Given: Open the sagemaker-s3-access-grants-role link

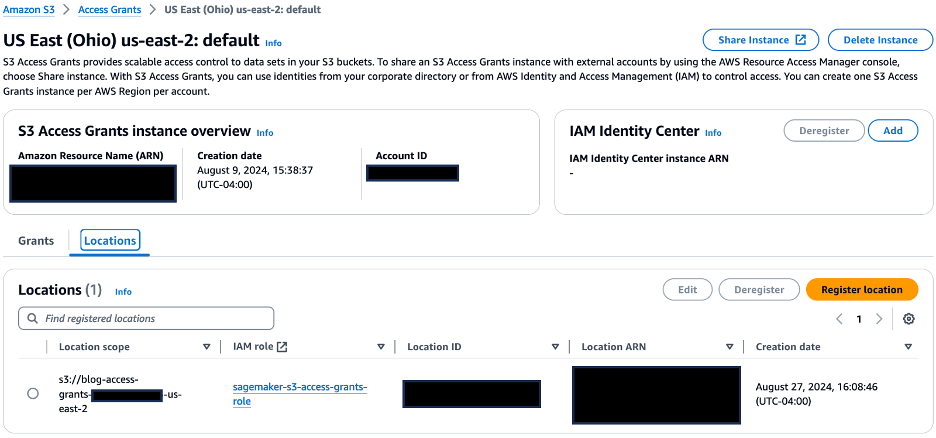Looking at the screenshot, I should (300, 394).
